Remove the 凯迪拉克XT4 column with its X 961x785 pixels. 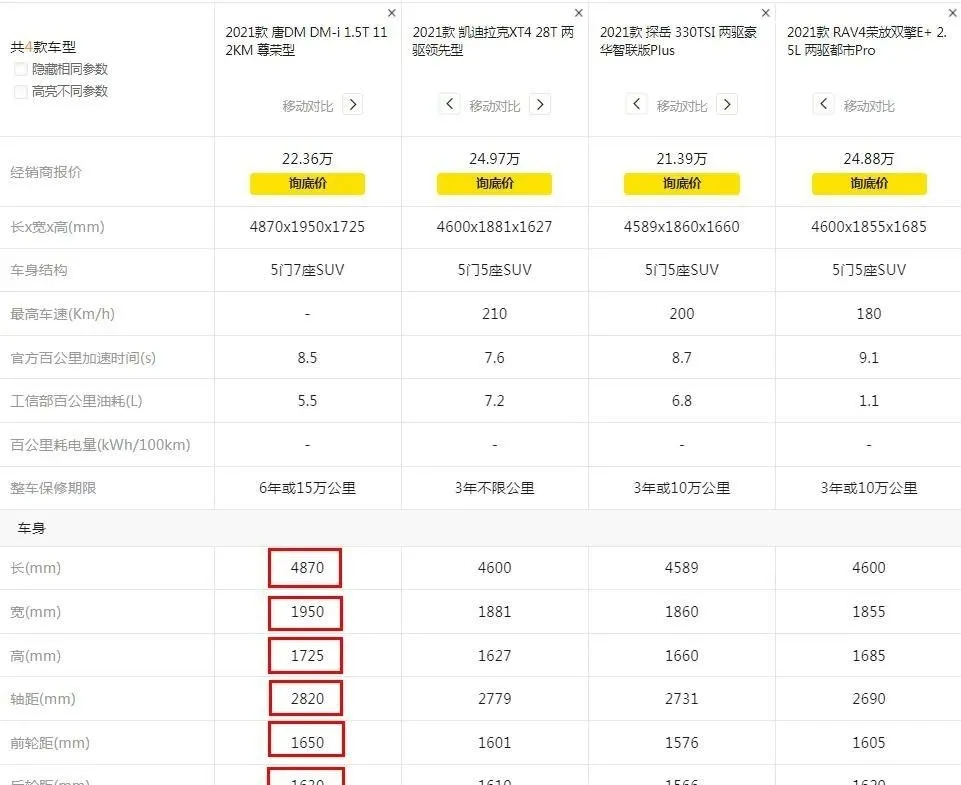pyautogui.click(x=579, y=13)
